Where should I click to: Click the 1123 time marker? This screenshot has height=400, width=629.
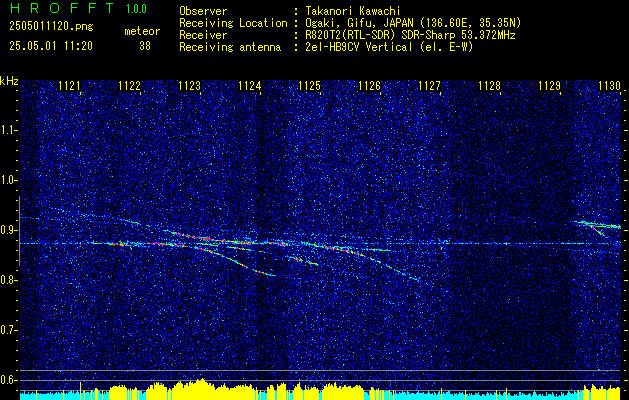point(189,85)
